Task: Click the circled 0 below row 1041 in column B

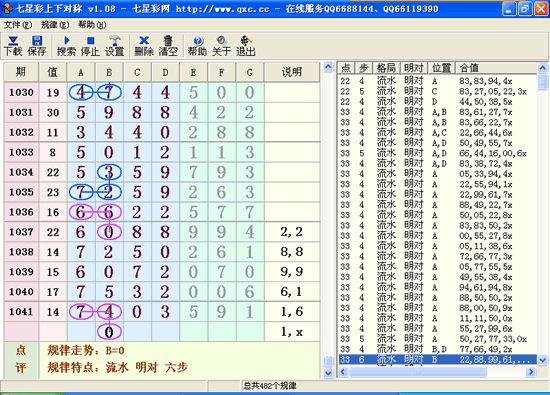Action: (109, 332)
